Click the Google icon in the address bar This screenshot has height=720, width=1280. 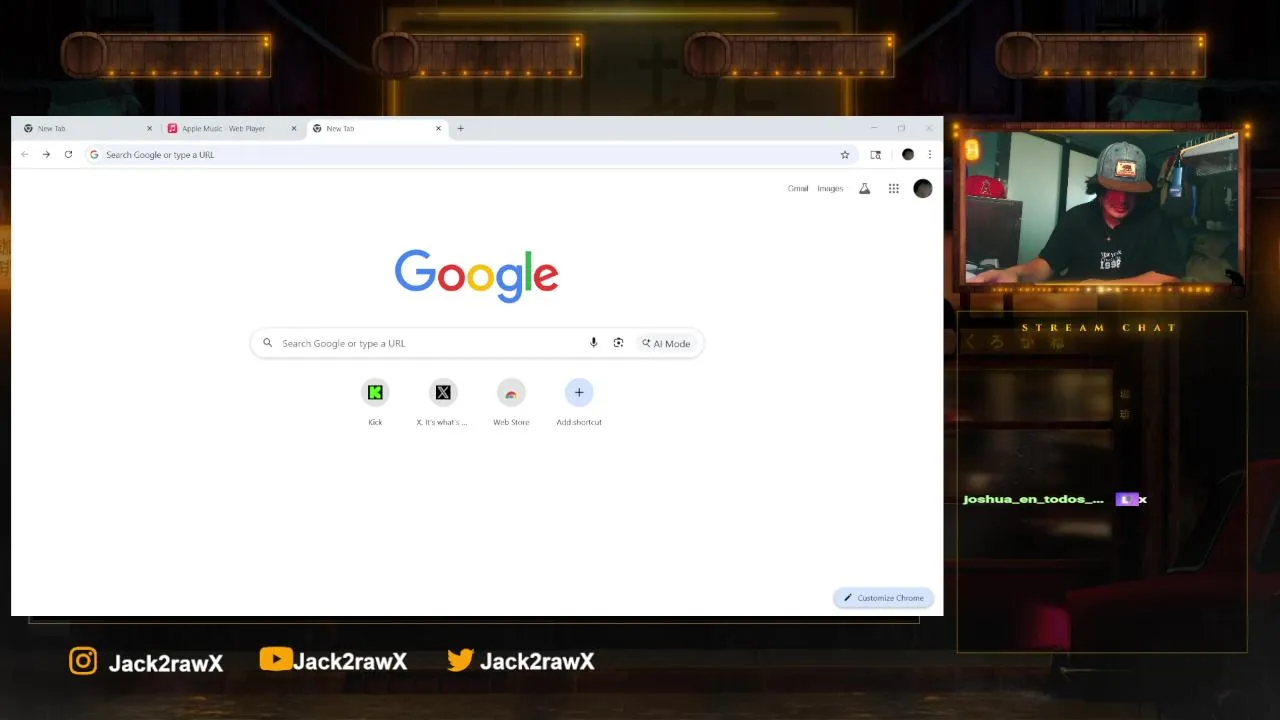[x=94, y=154]
